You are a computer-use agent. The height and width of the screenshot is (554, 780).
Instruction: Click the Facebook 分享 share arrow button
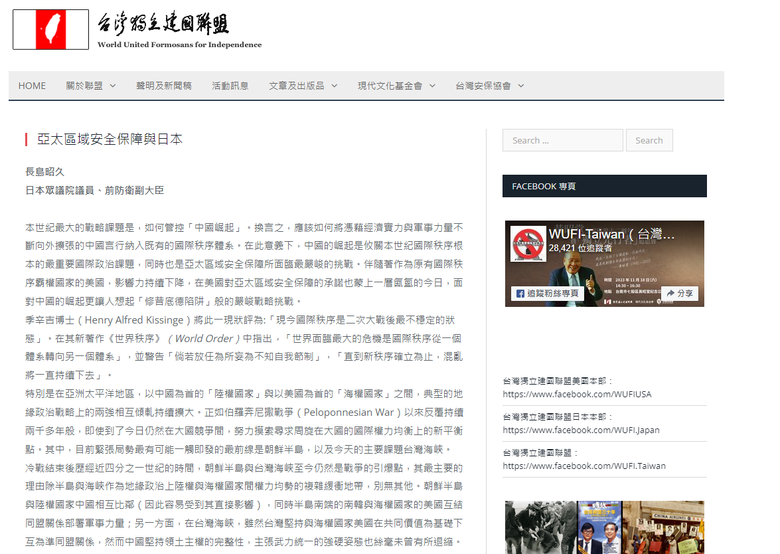point(680,293)
